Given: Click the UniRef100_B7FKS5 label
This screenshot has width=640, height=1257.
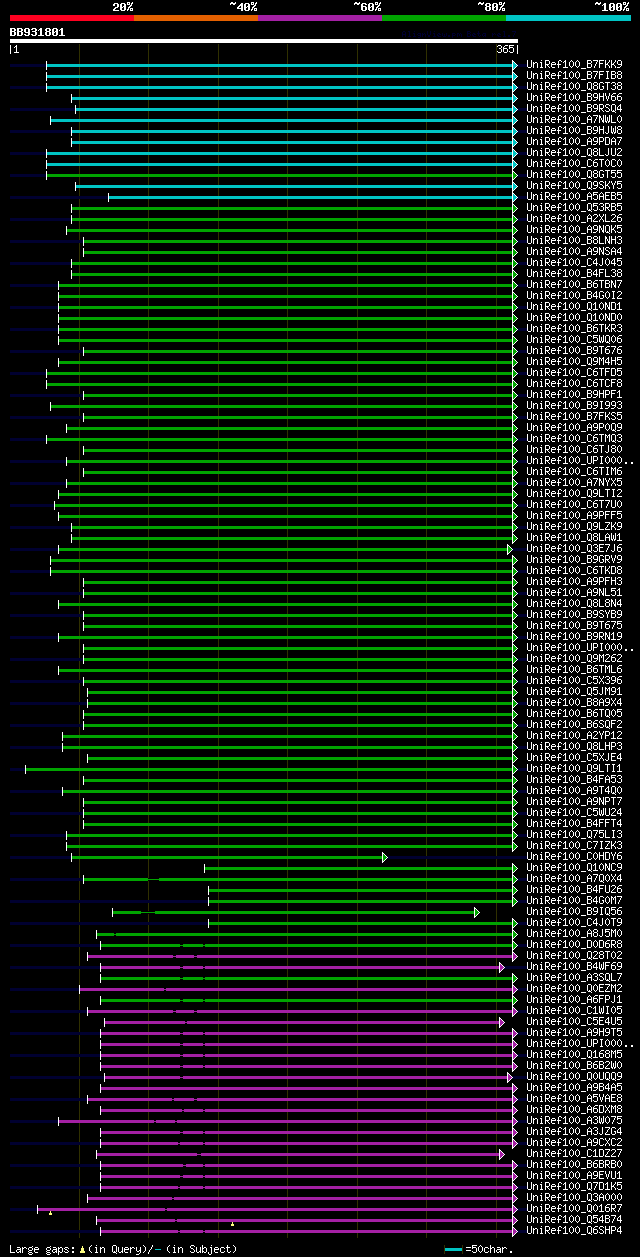Looking at the screenshot, I should pos(574,417).
